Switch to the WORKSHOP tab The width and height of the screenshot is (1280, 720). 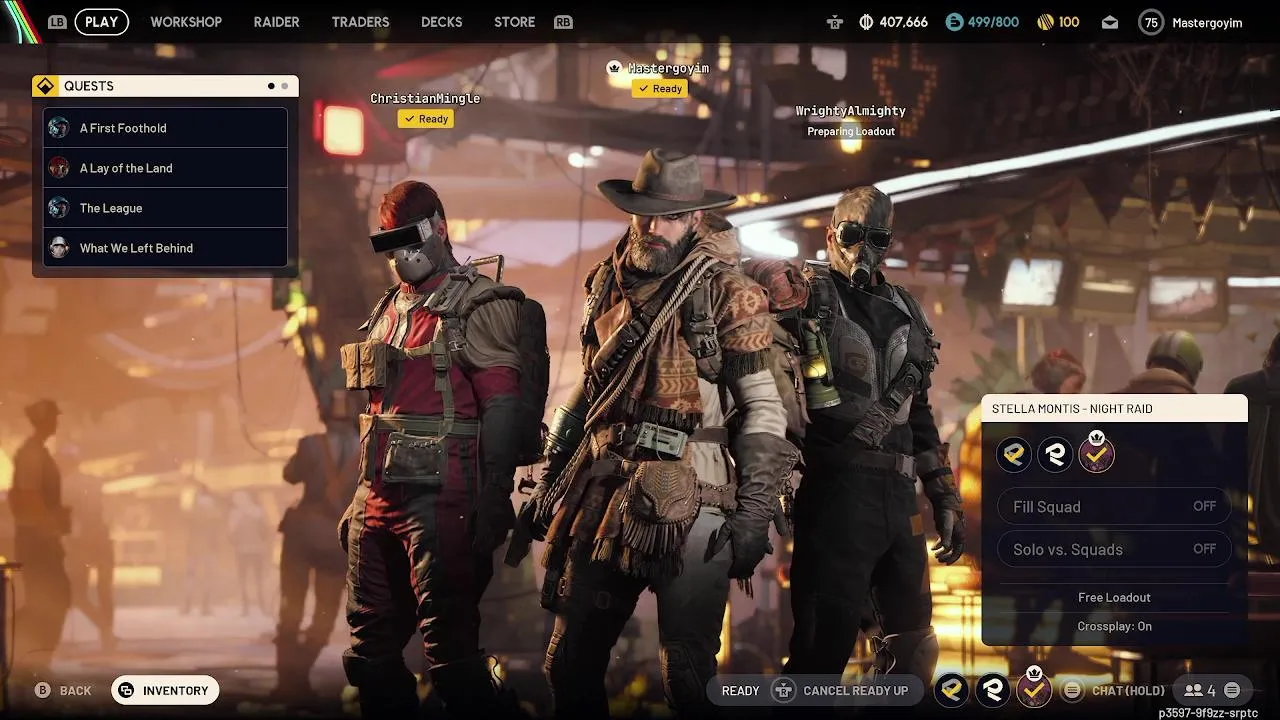[186, 22]
